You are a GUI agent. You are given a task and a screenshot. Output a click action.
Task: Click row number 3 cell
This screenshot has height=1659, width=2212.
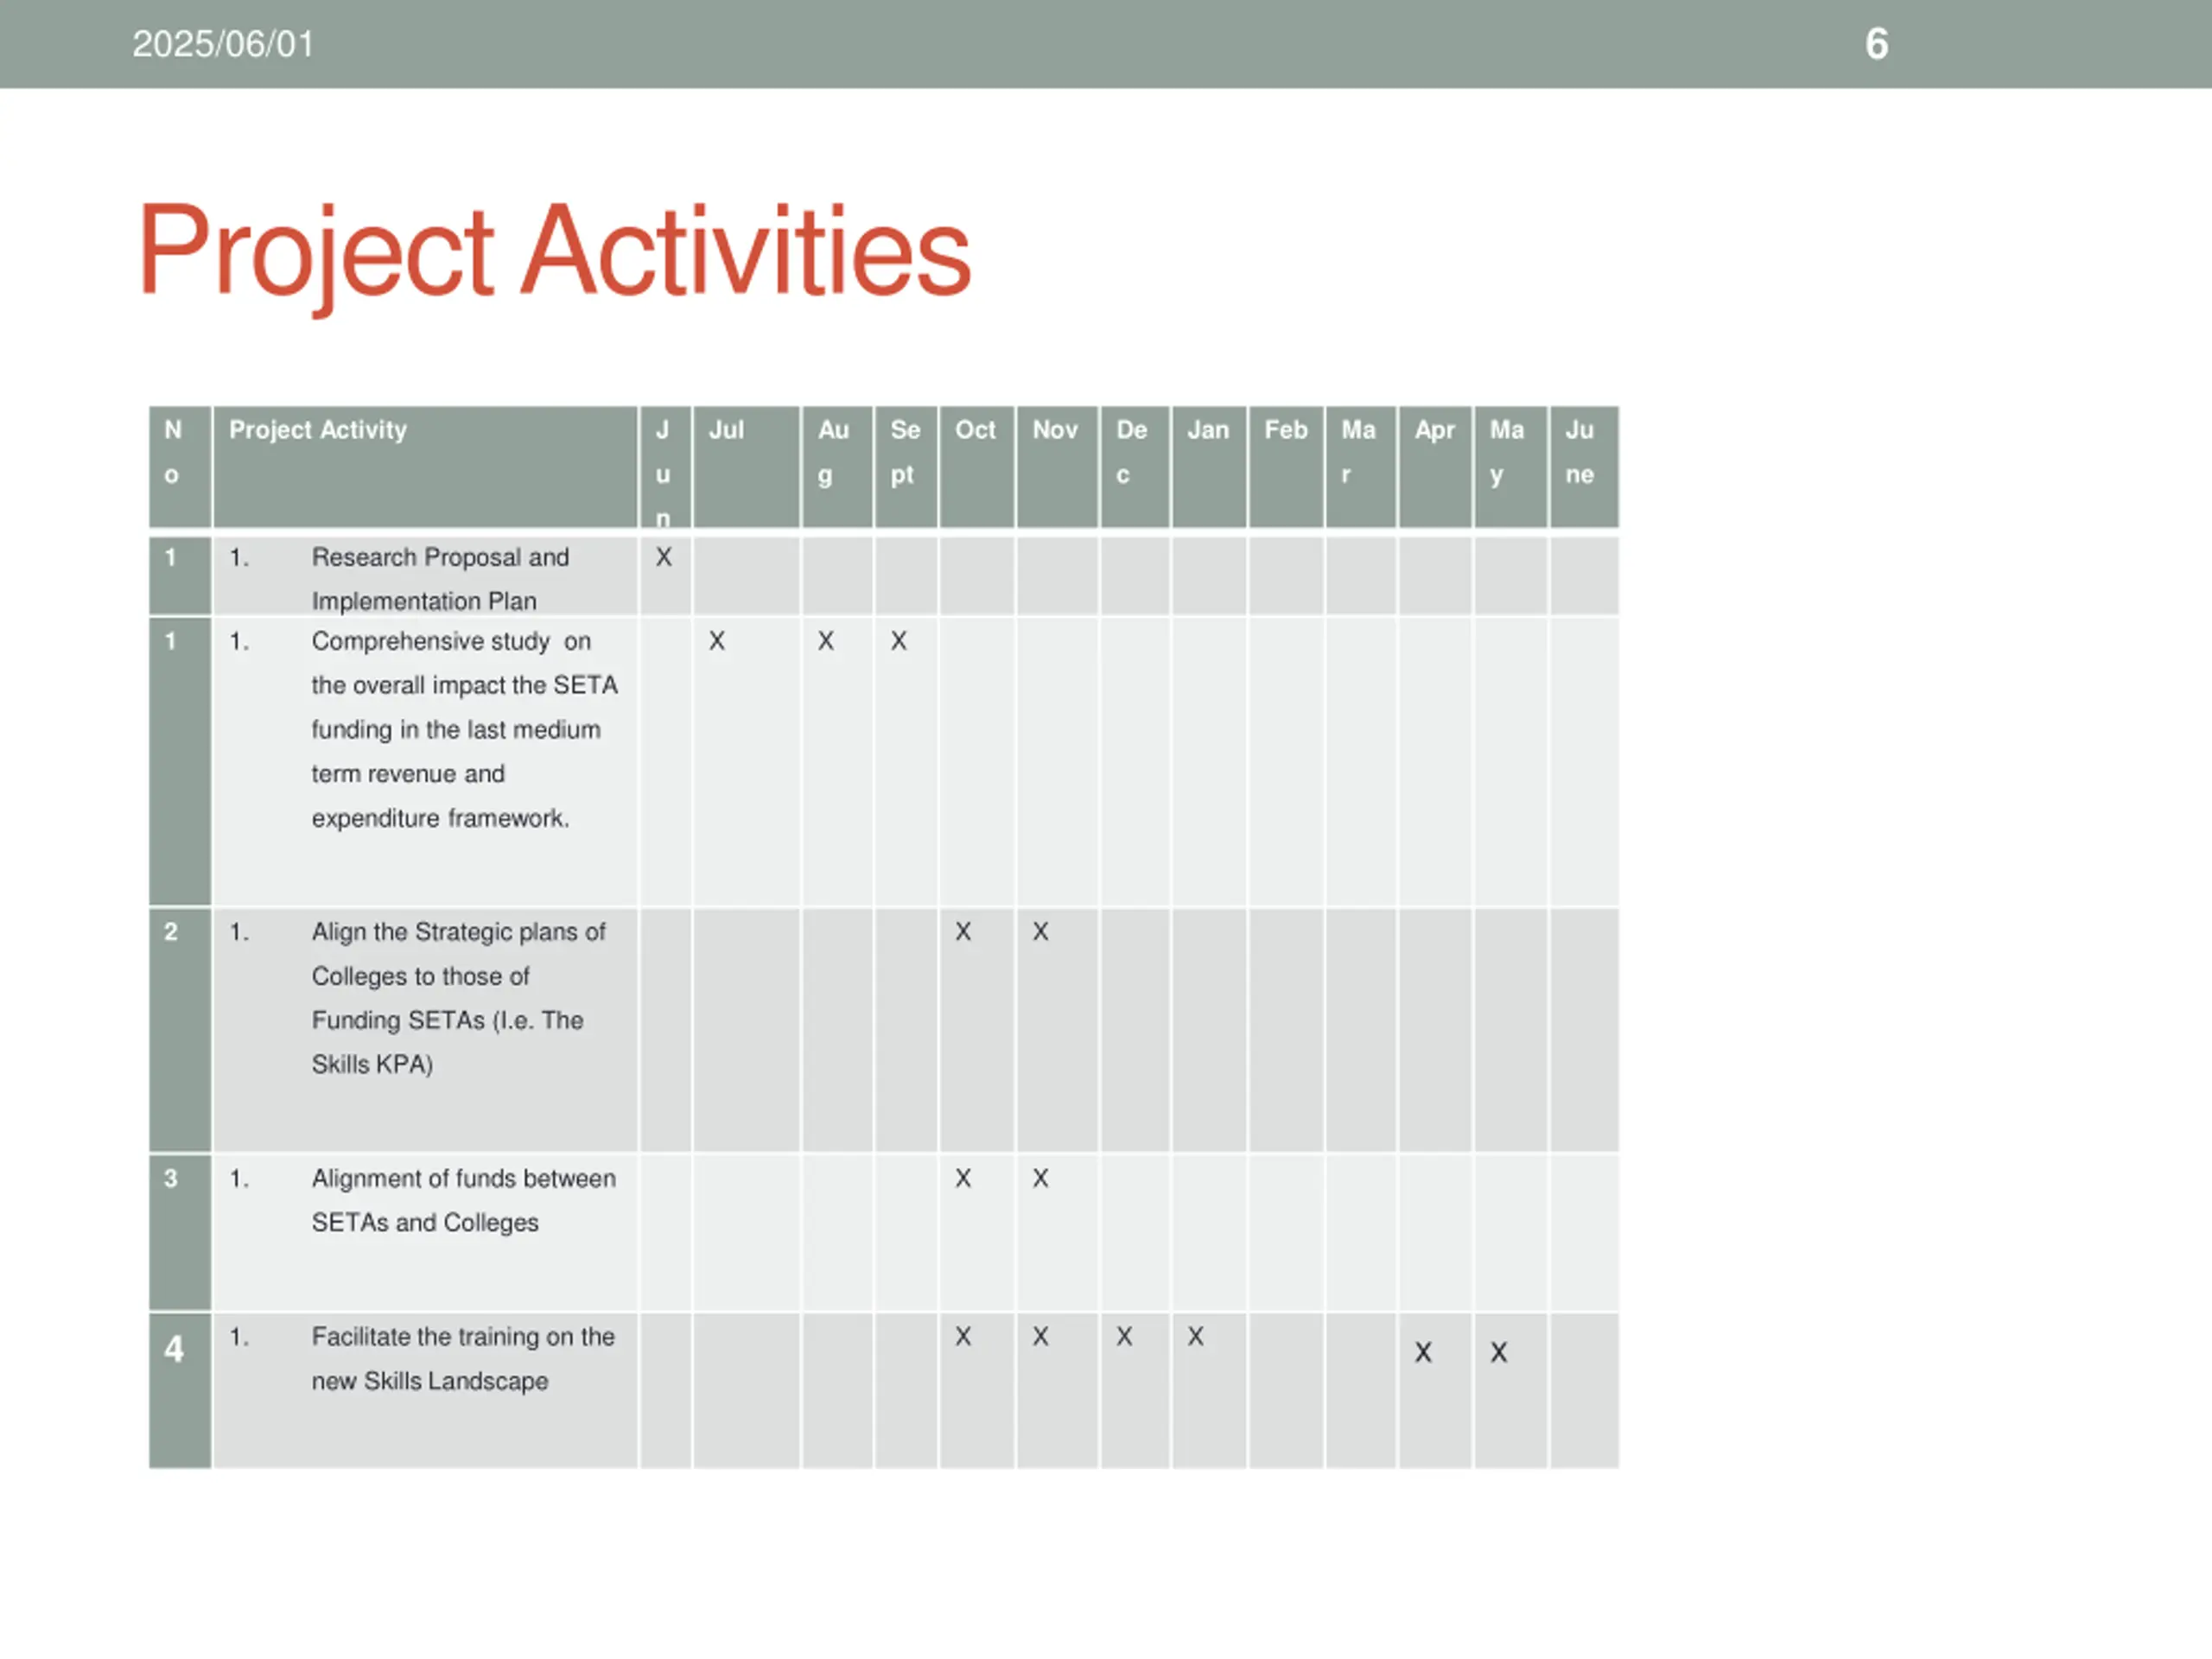(180, 1233)
